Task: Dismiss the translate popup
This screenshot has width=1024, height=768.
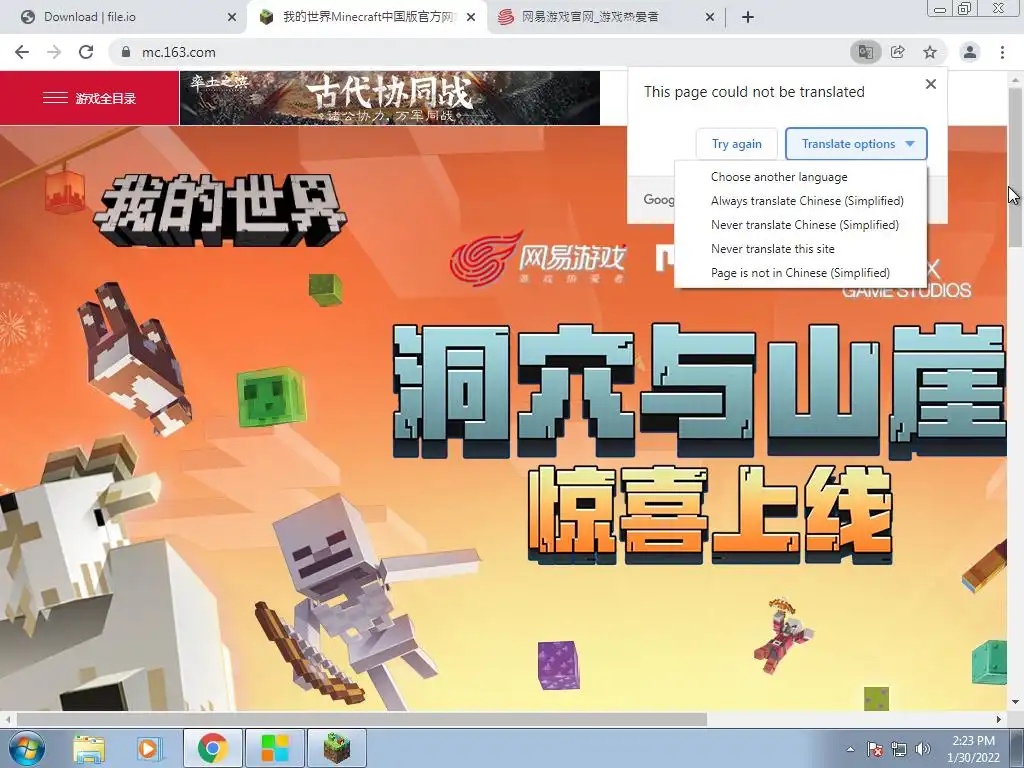Action: click(931, 84)
